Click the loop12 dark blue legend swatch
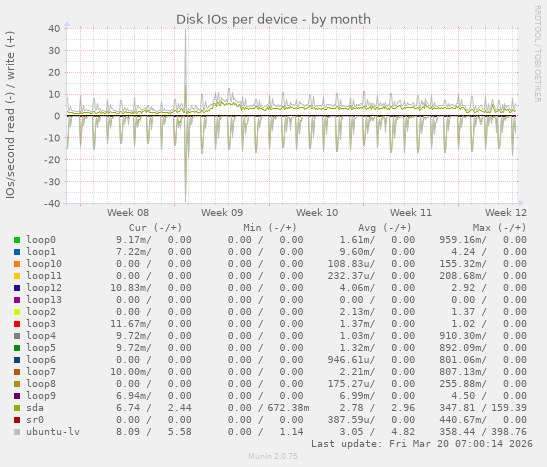547x467 pixels. [x=17, y=288]
